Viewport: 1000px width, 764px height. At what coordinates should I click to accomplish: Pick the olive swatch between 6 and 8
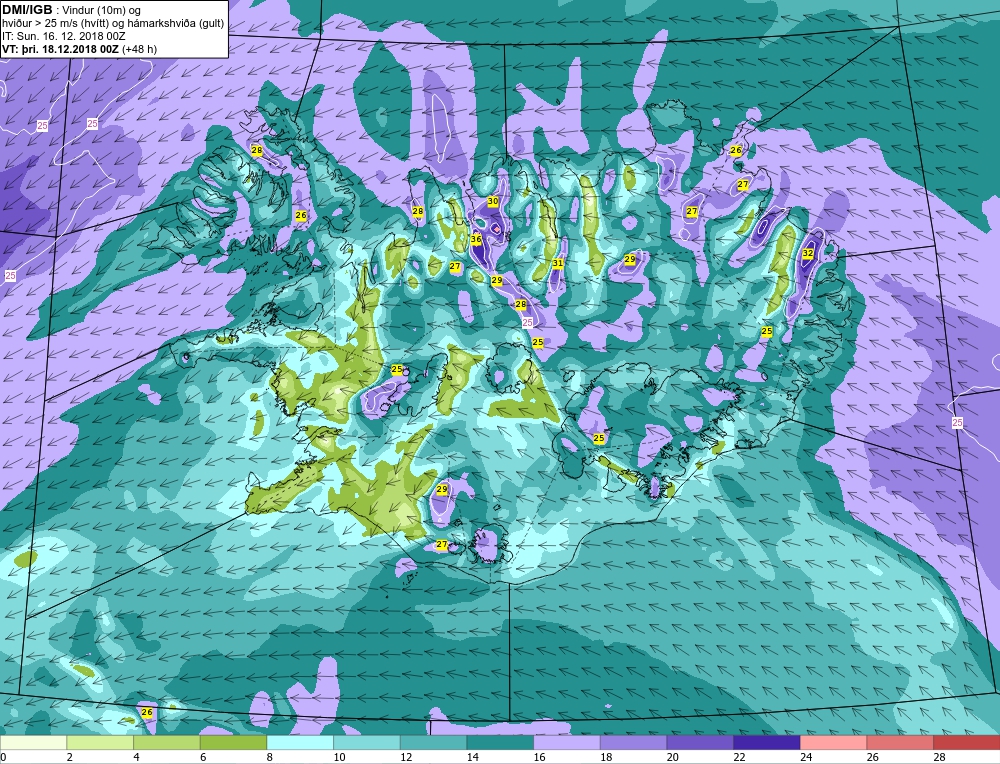coord(233,742)
